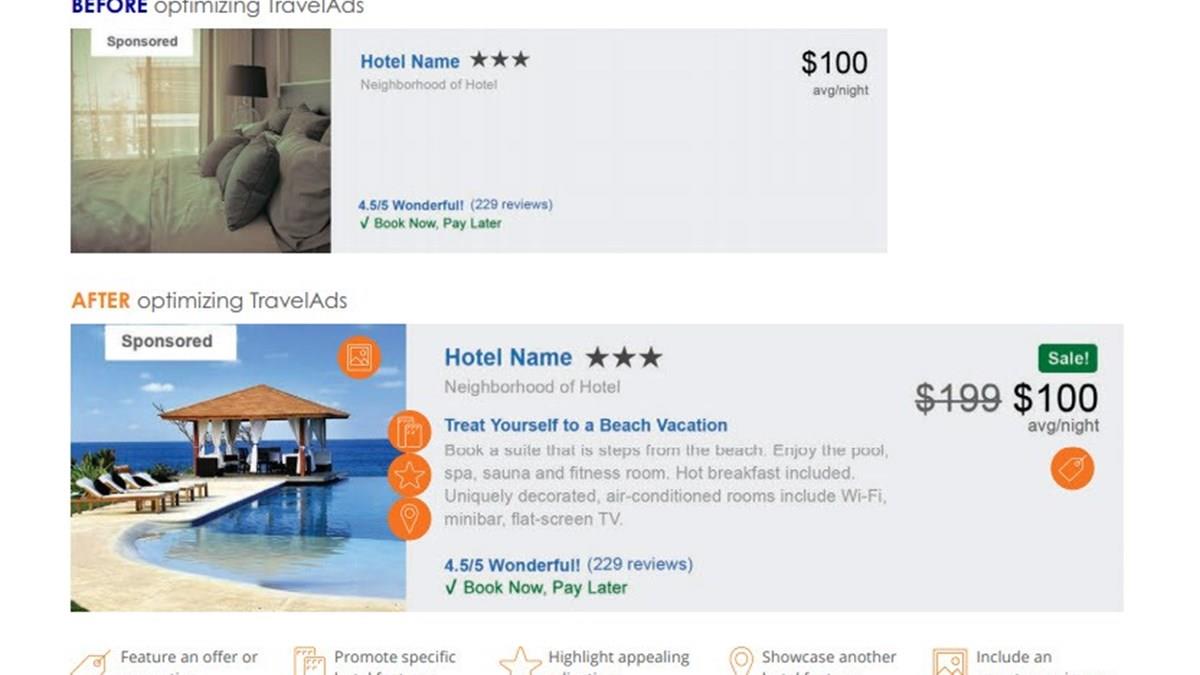Click the orange star icon on the ad
Viewport: 1200px width, 675px height.
[x=409, y=475]
